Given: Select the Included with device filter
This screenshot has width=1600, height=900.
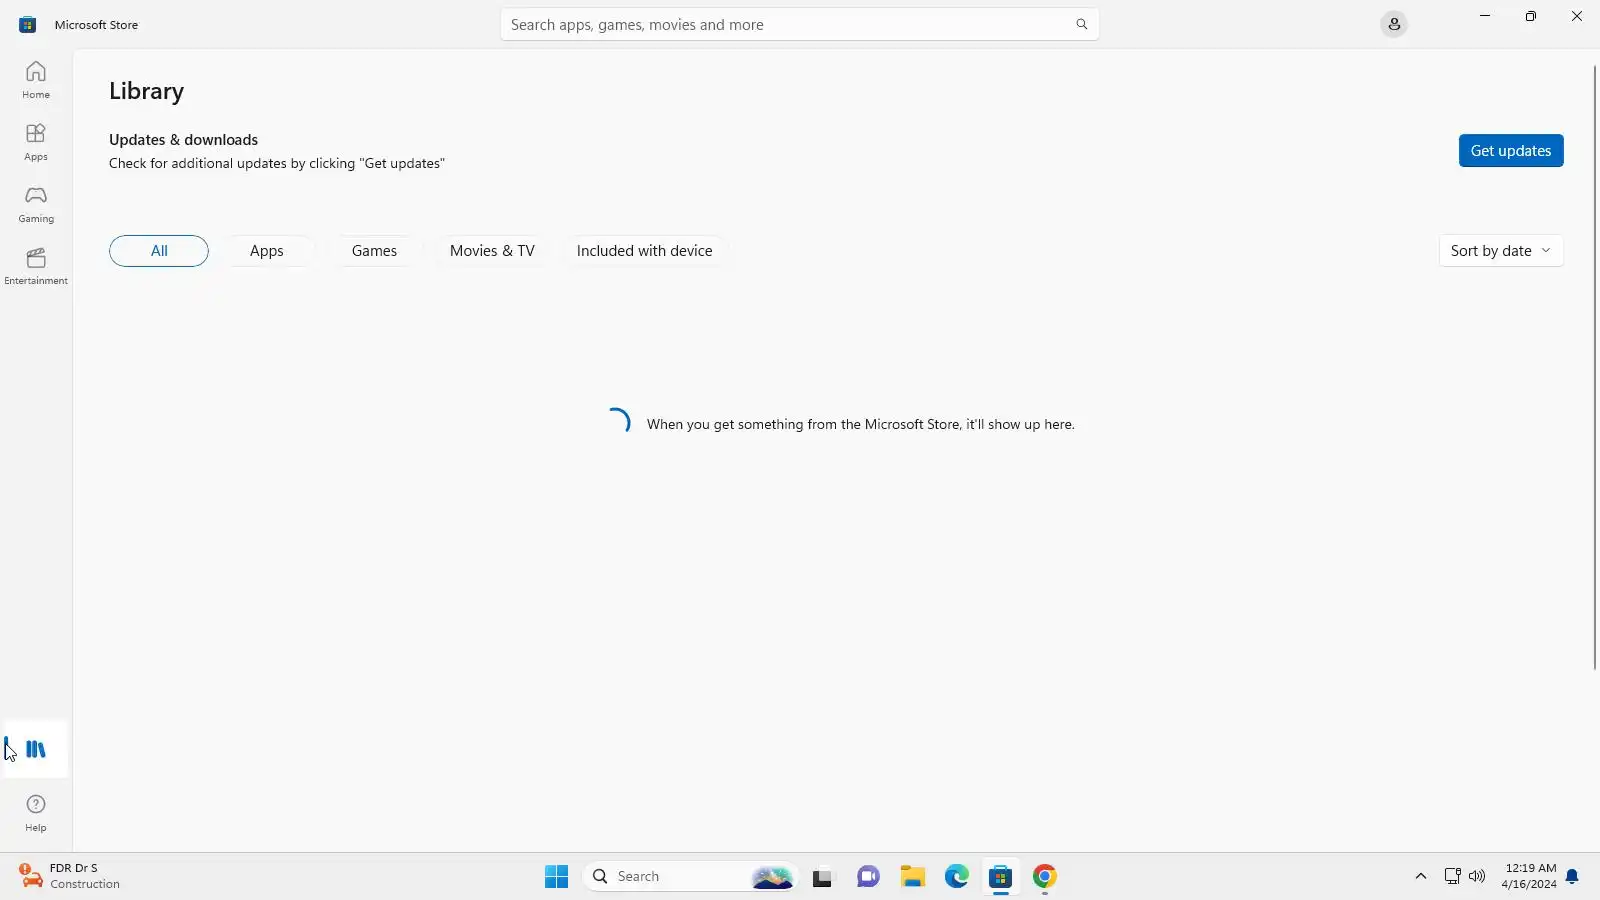Looking at the screenshot, I should [x=645, y=251].
